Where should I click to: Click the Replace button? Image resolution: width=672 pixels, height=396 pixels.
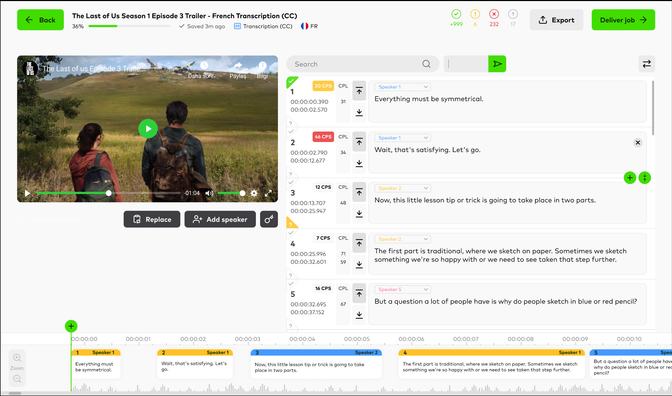click(152, 219)
